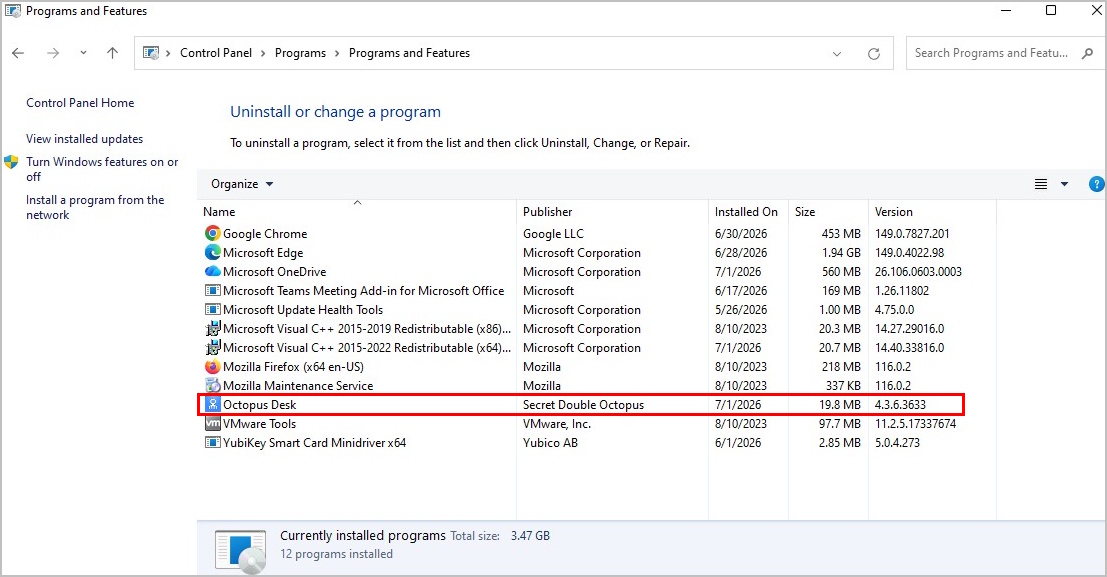Click the Microsoft Edge program icon
1107x577 pixels.
click(213, 252)
